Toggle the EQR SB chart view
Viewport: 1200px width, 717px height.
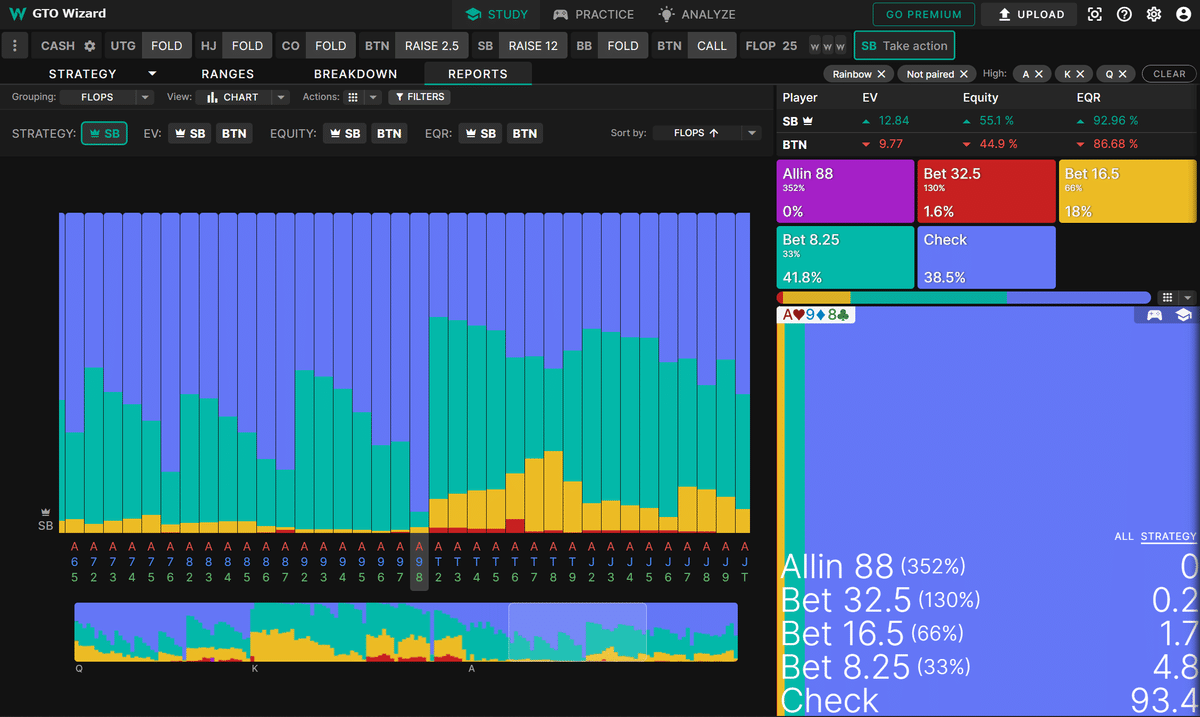point(480,133)
